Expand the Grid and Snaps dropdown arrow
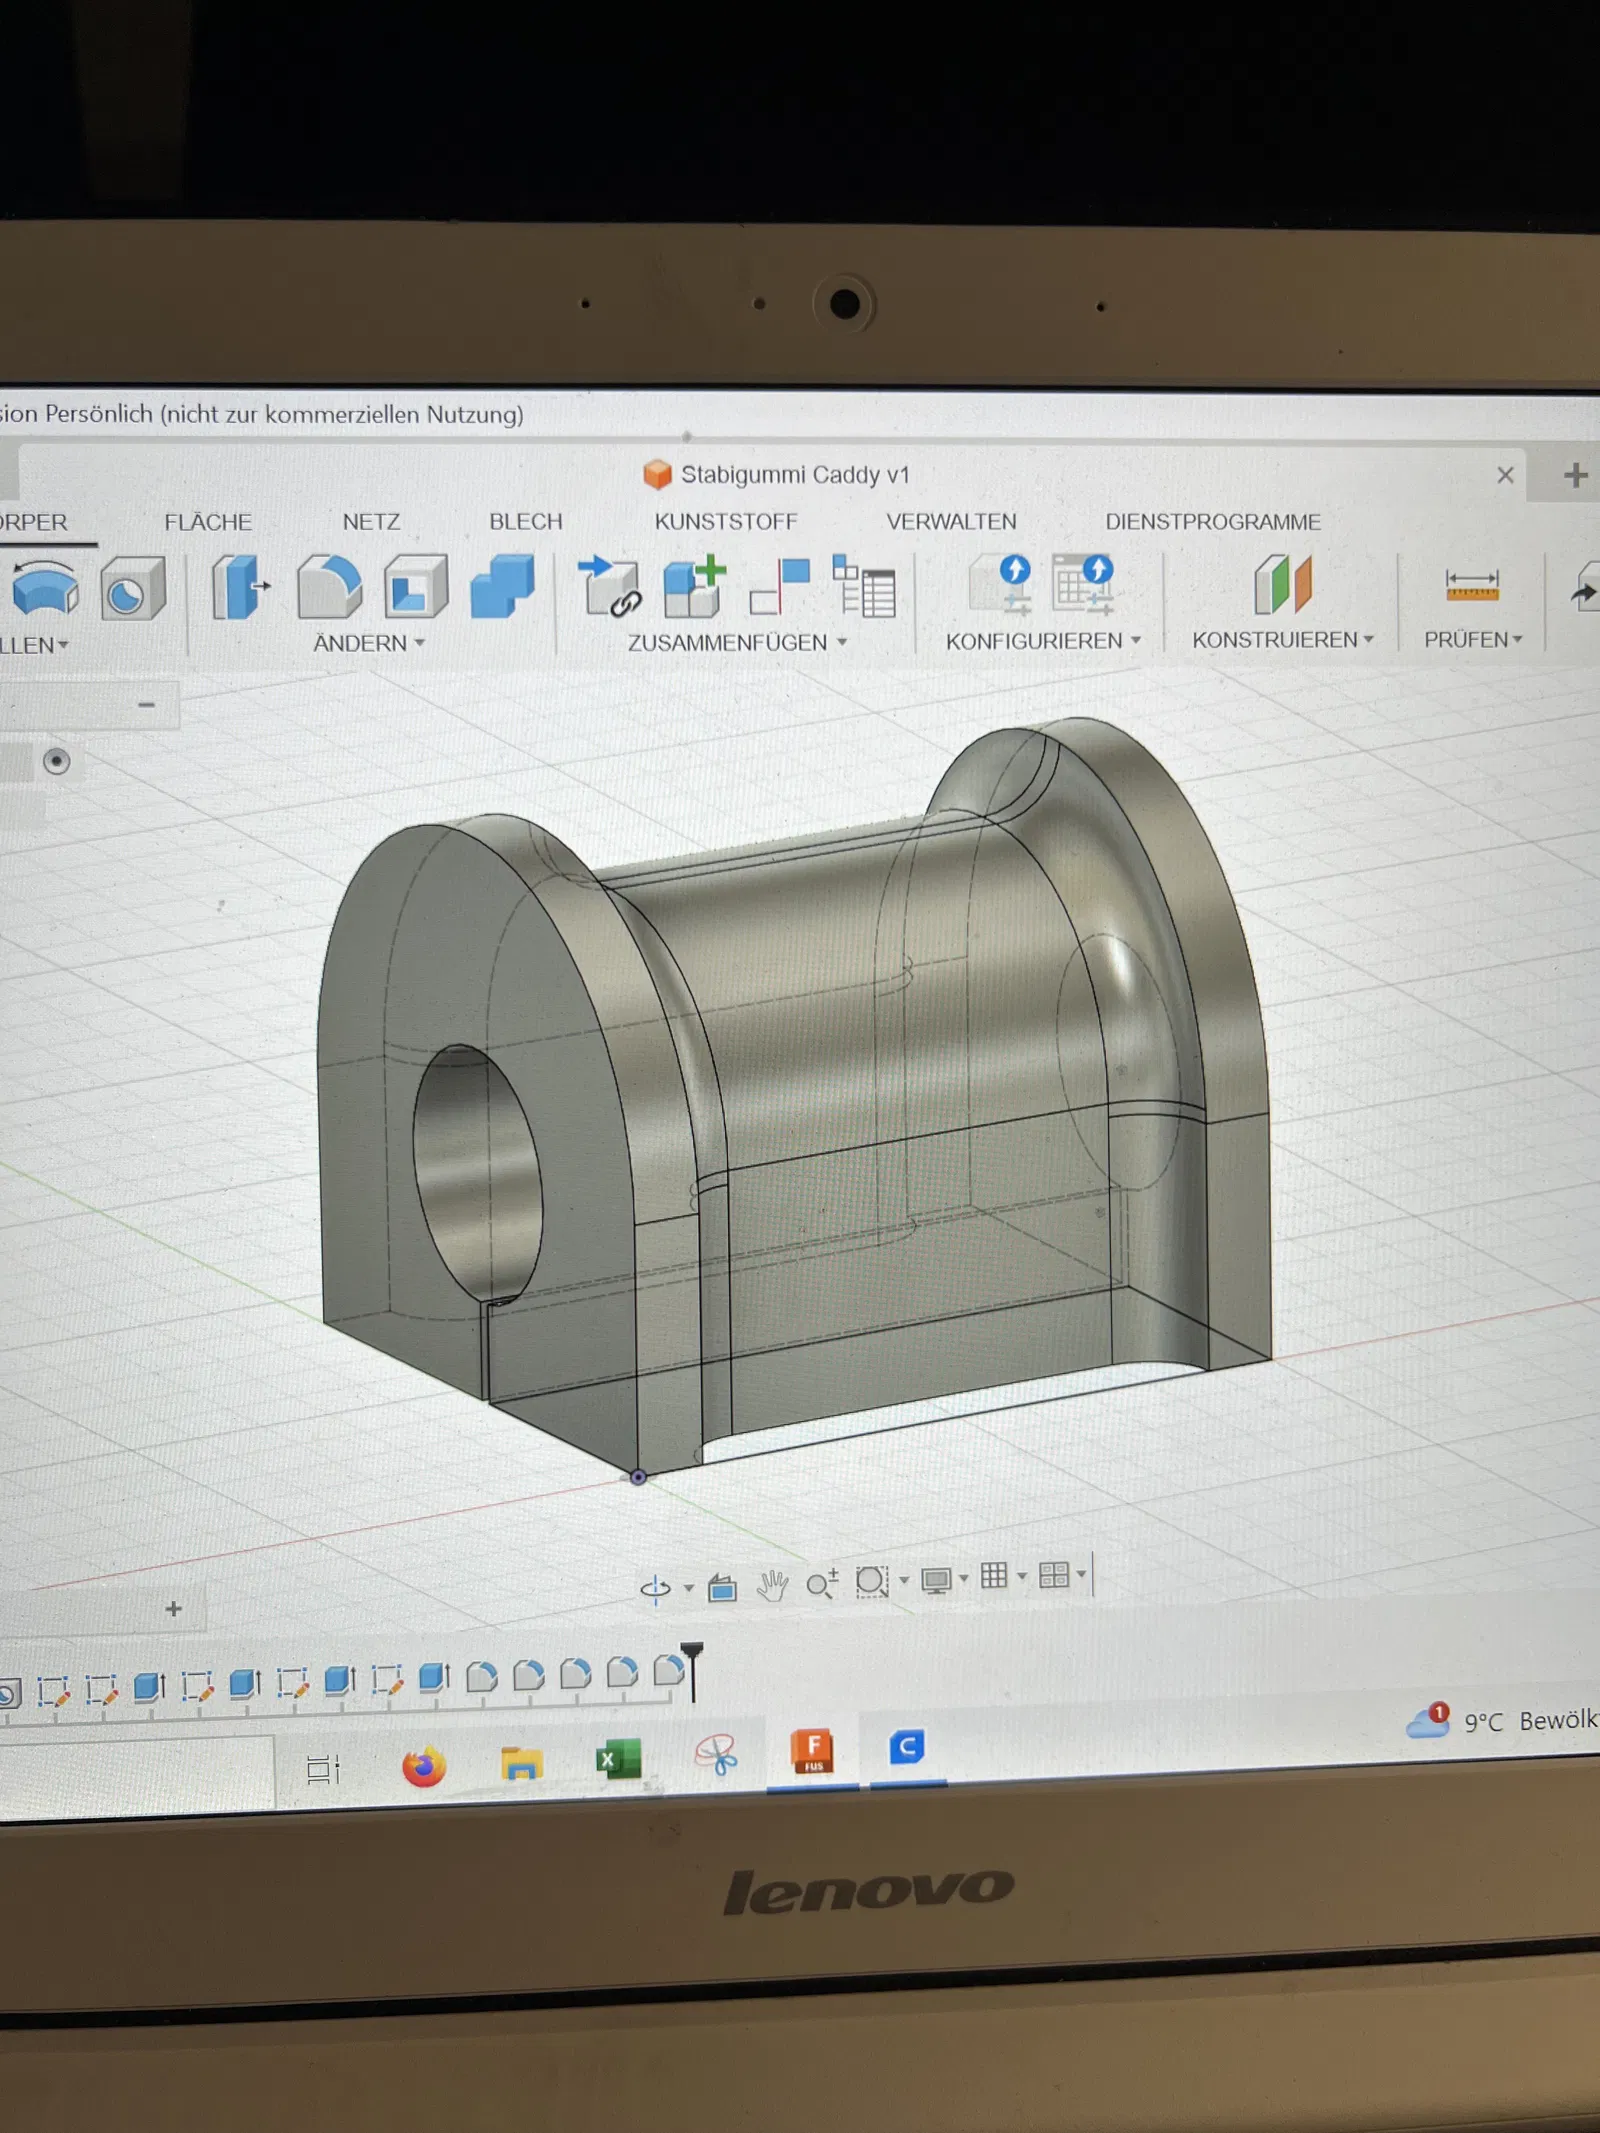 coord(1022,1576)
